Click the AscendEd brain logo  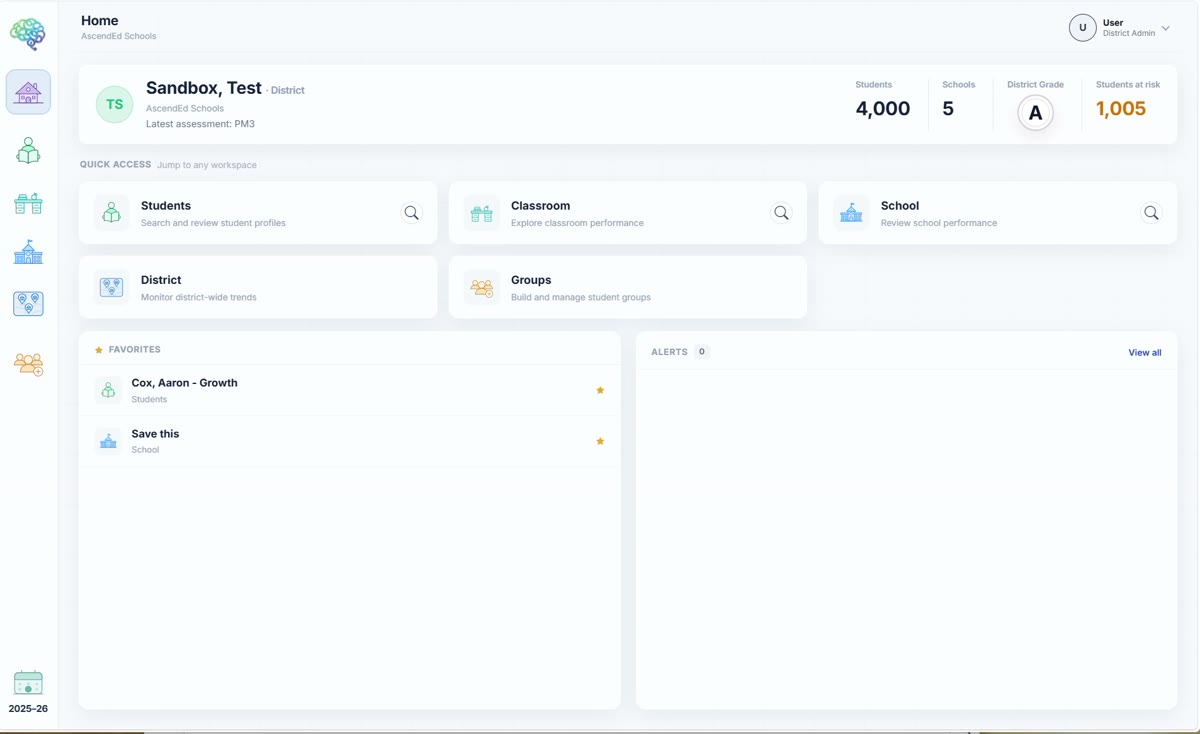[x=28, y=34]
